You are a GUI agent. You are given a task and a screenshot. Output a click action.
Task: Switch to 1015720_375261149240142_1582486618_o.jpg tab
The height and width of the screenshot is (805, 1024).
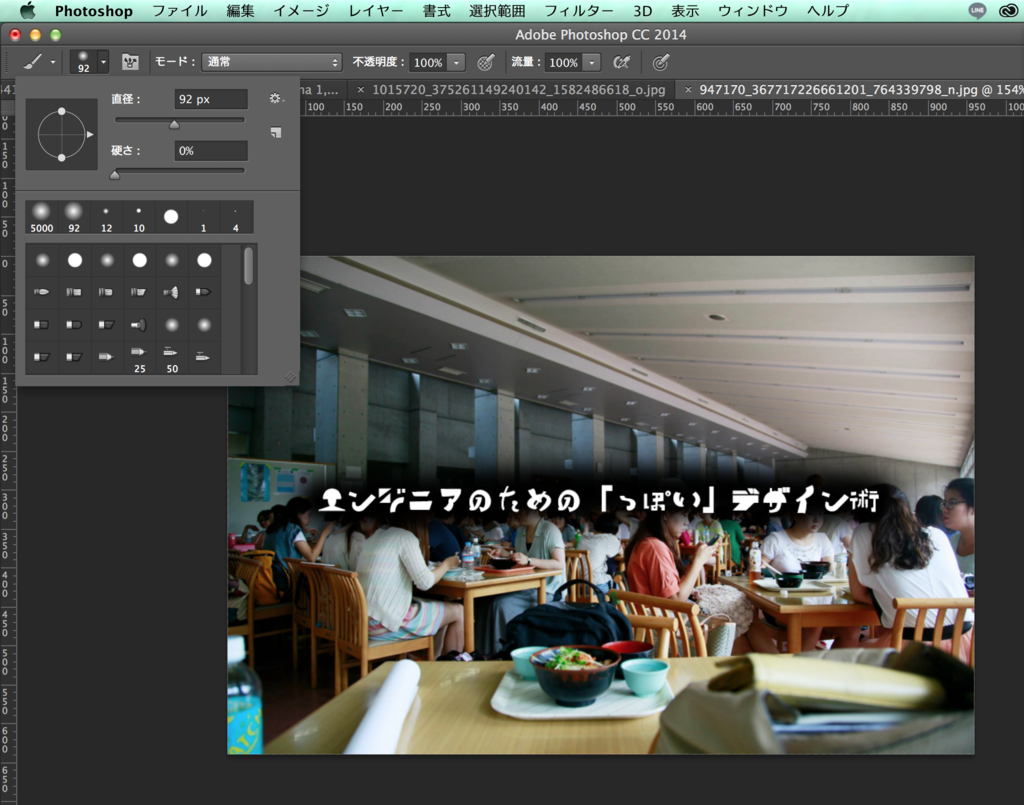pos(519,89)
